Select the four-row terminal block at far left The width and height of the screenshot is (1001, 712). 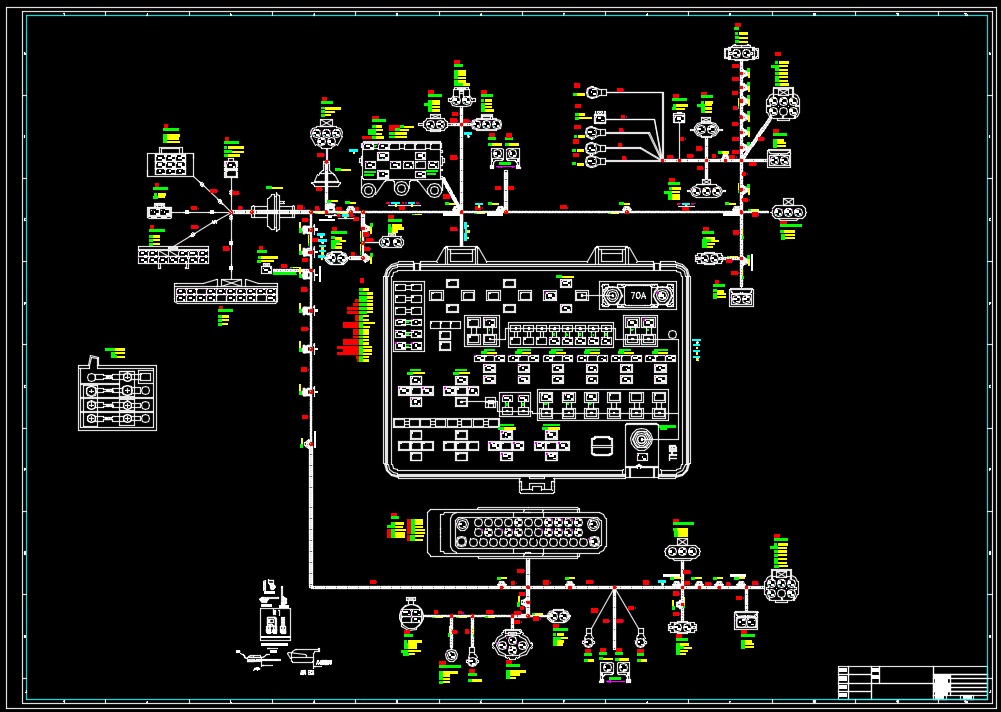coord(118,398)
